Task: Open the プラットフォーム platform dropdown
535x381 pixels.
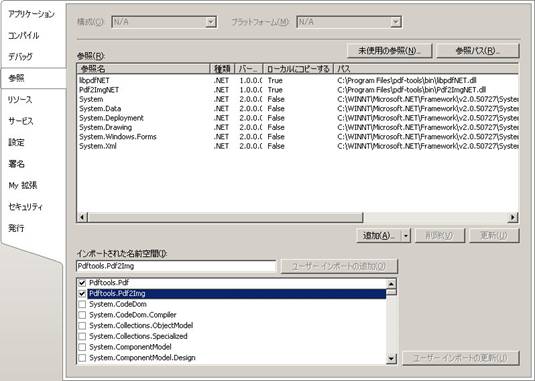Action: pyautogui.click(x=395, y=22)
